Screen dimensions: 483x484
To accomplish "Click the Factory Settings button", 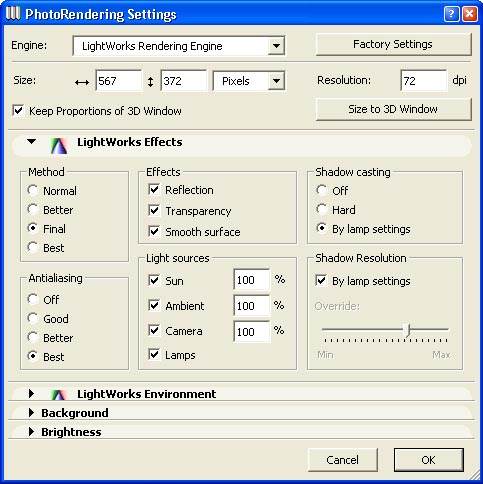I will (x=393, y=44).
